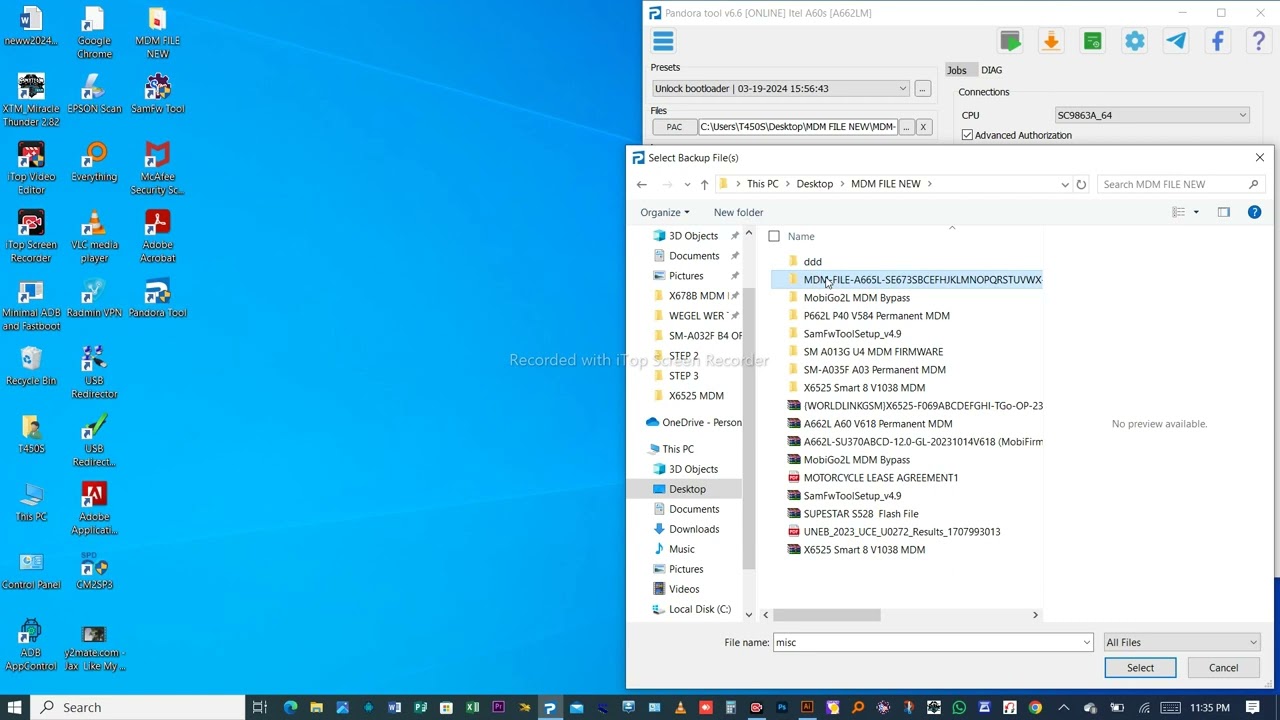Open Task View on the taskbar

pos(259,708)
